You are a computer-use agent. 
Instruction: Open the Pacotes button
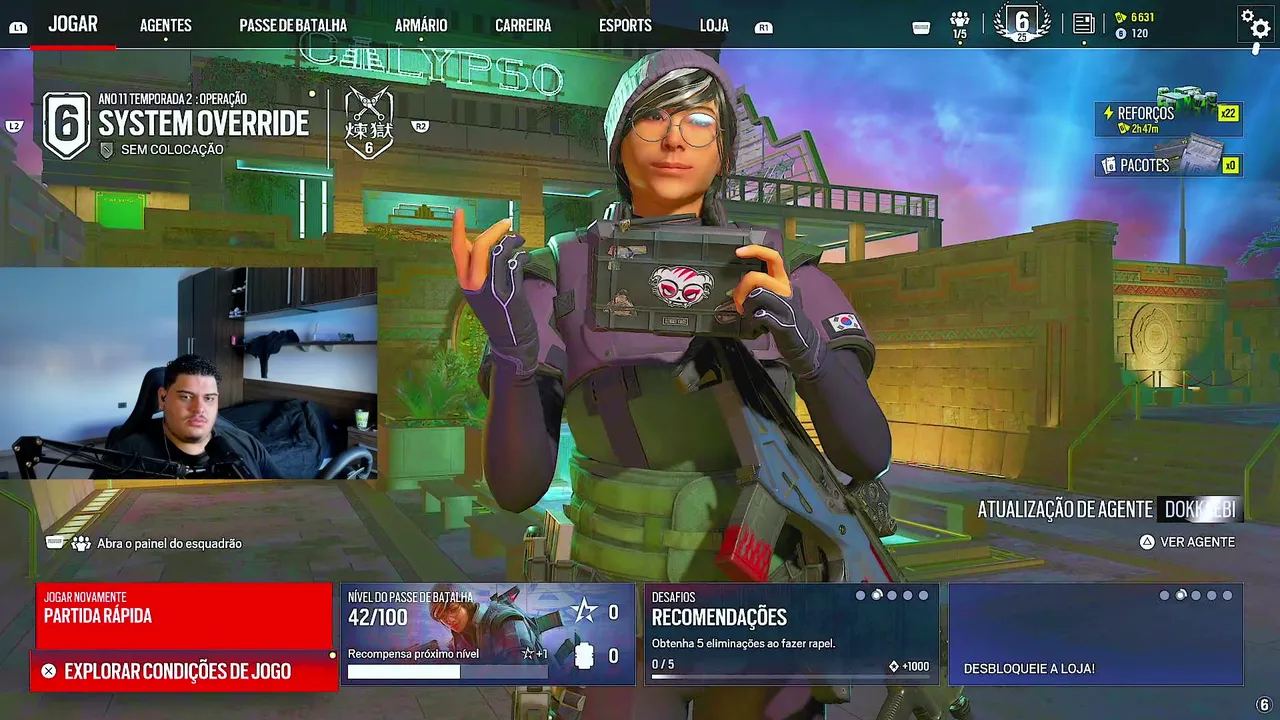click(1168, 163)
